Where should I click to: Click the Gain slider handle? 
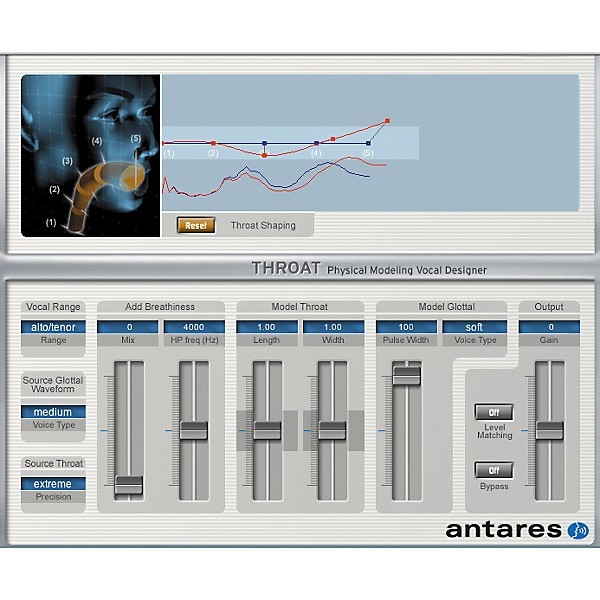click(549, 430)
